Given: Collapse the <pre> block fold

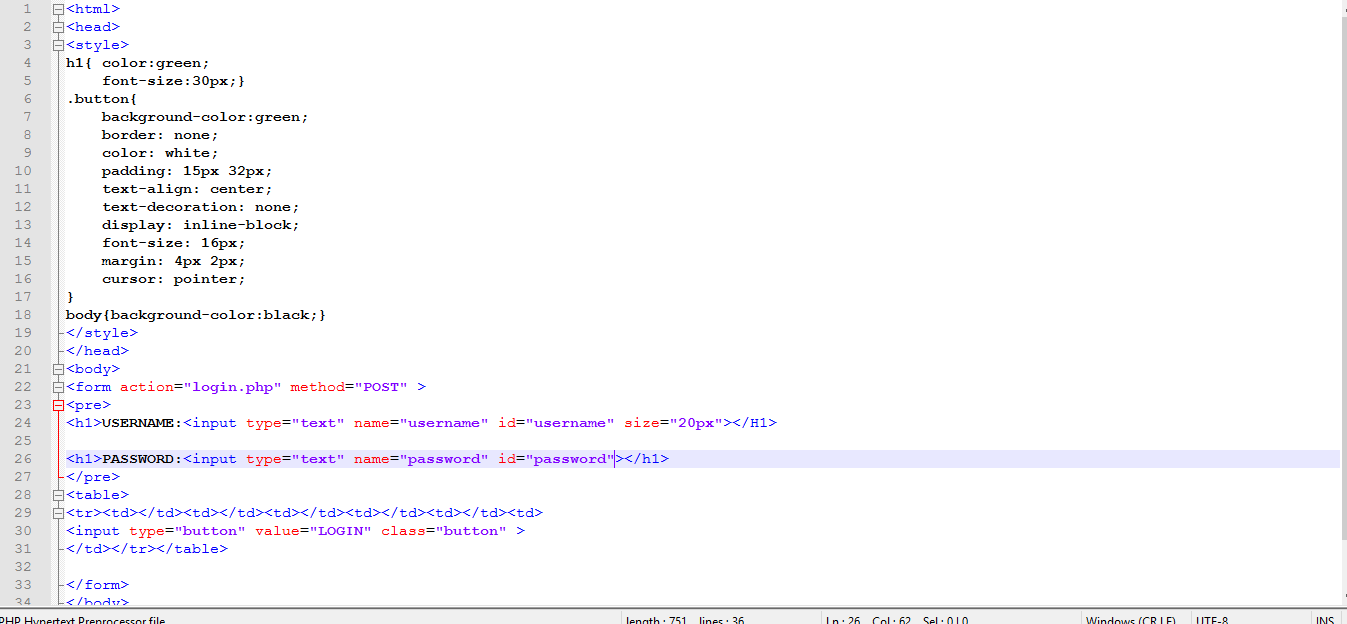Looking at the screenshot, I should pos(57,404).
